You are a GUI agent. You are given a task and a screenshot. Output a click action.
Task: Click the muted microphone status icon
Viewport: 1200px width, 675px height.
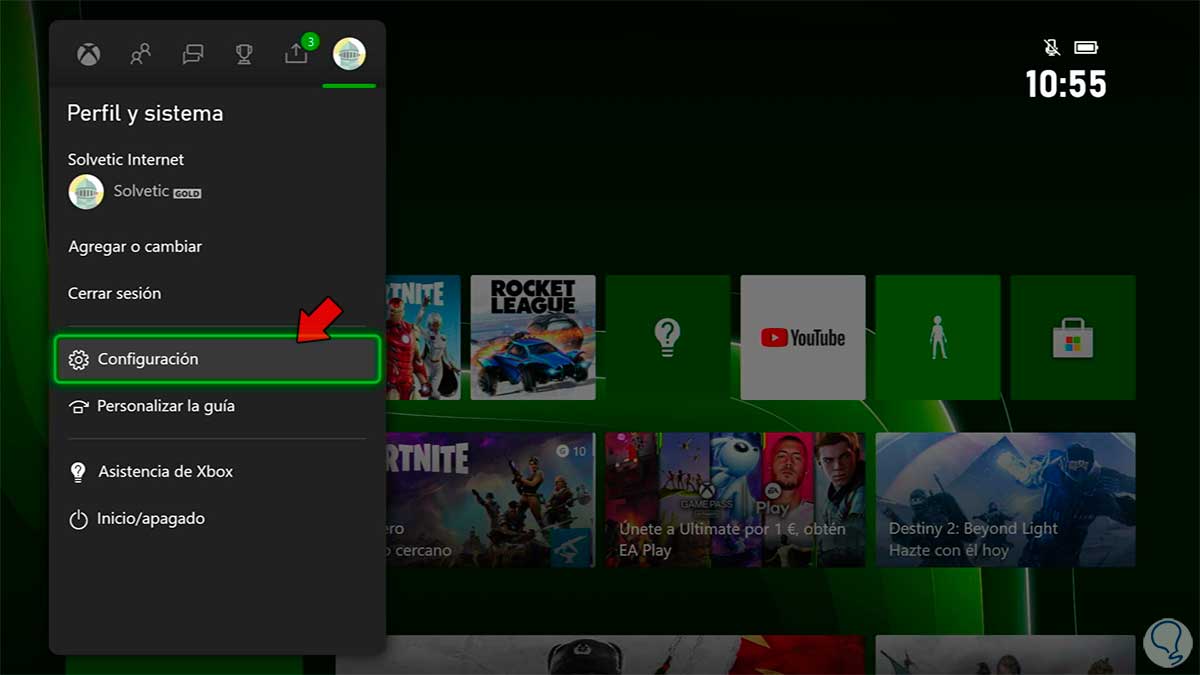click(1052, 47)
